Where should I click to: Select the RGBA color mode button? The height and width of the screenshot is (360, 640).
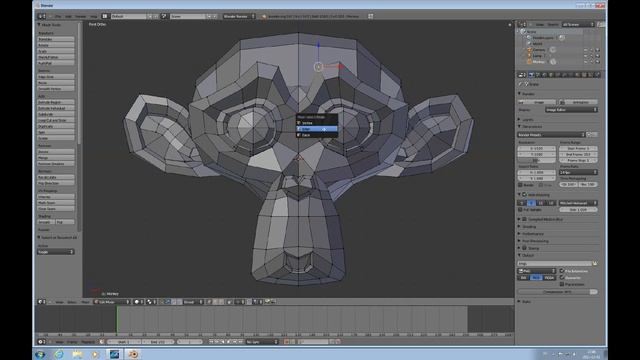point(549,278)
